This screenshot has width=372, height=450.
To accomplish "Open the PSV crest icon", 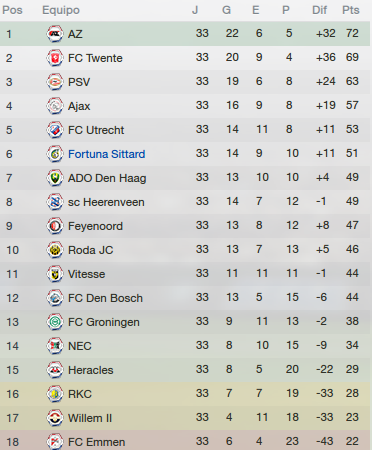I will click(x=55, y=82).
